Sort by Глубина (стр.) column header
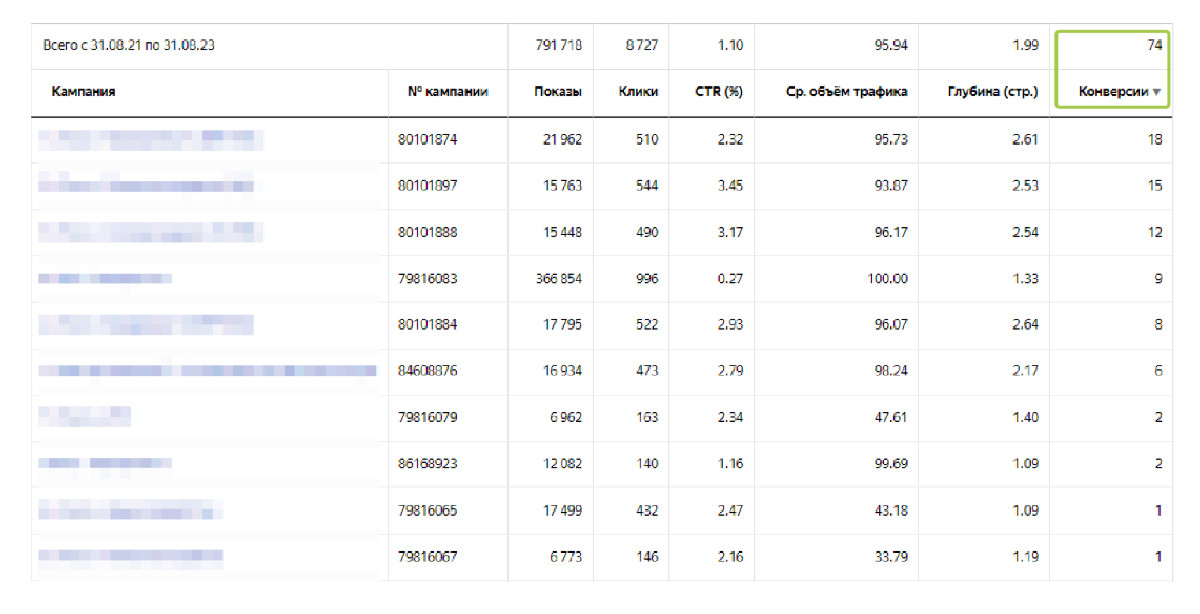Viewport: 1200px width, 614px height. pyautogui.click(x=992, y=92)
